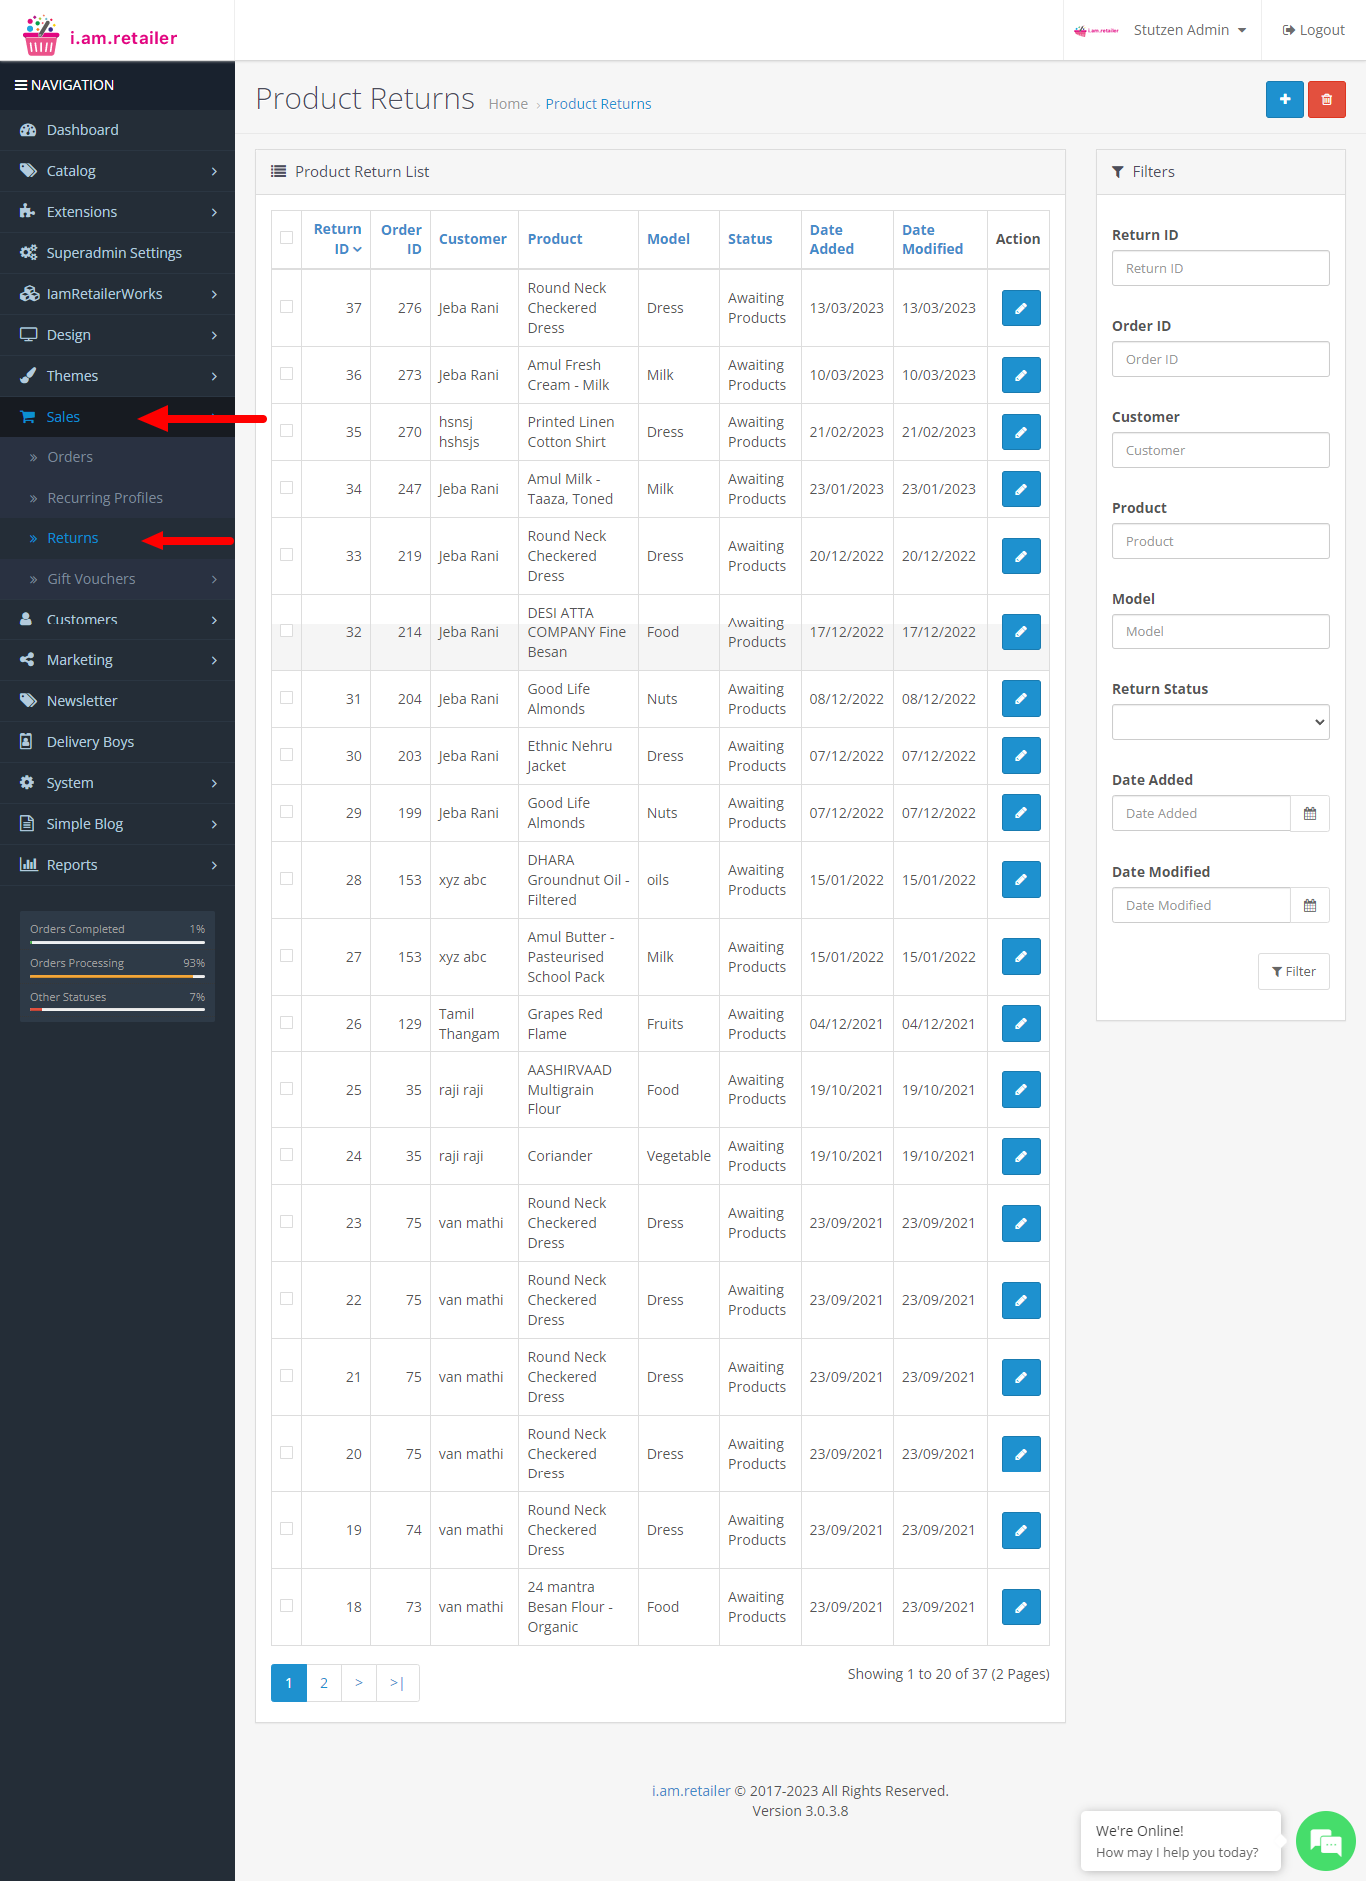The height and width of the screenshot is (1881, 1366).
Task: Edit return 18 with pencil icon
Action: [x=1021, y=1607]
